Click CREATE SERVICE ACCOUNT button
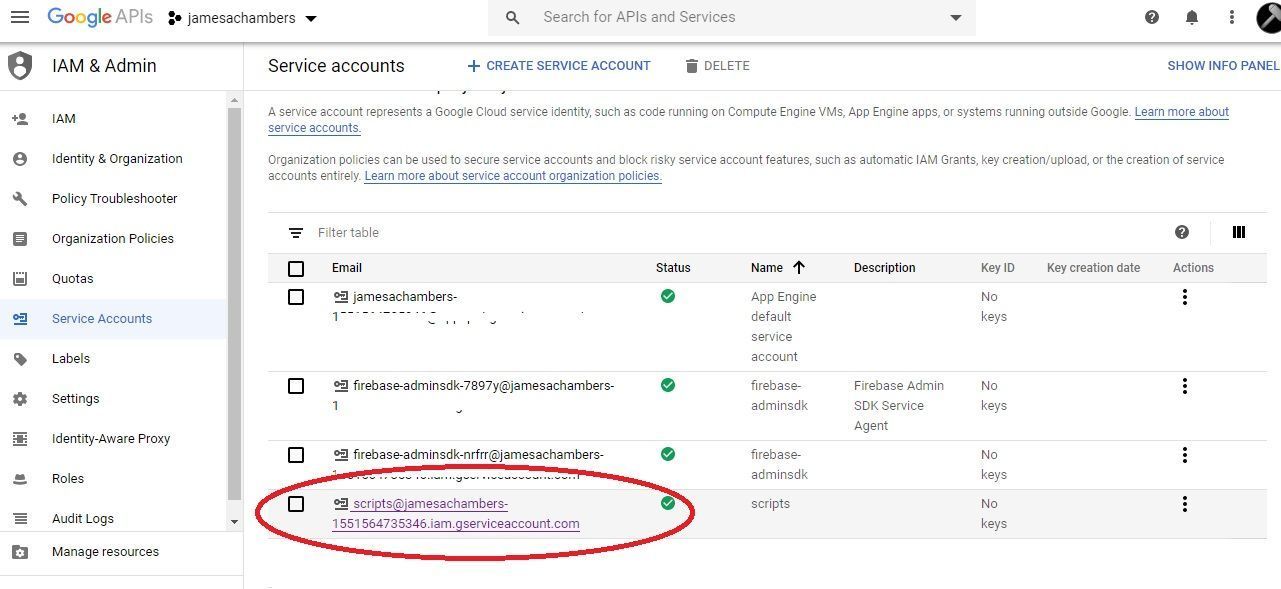The image size is (1281, 589). point(558,65)
